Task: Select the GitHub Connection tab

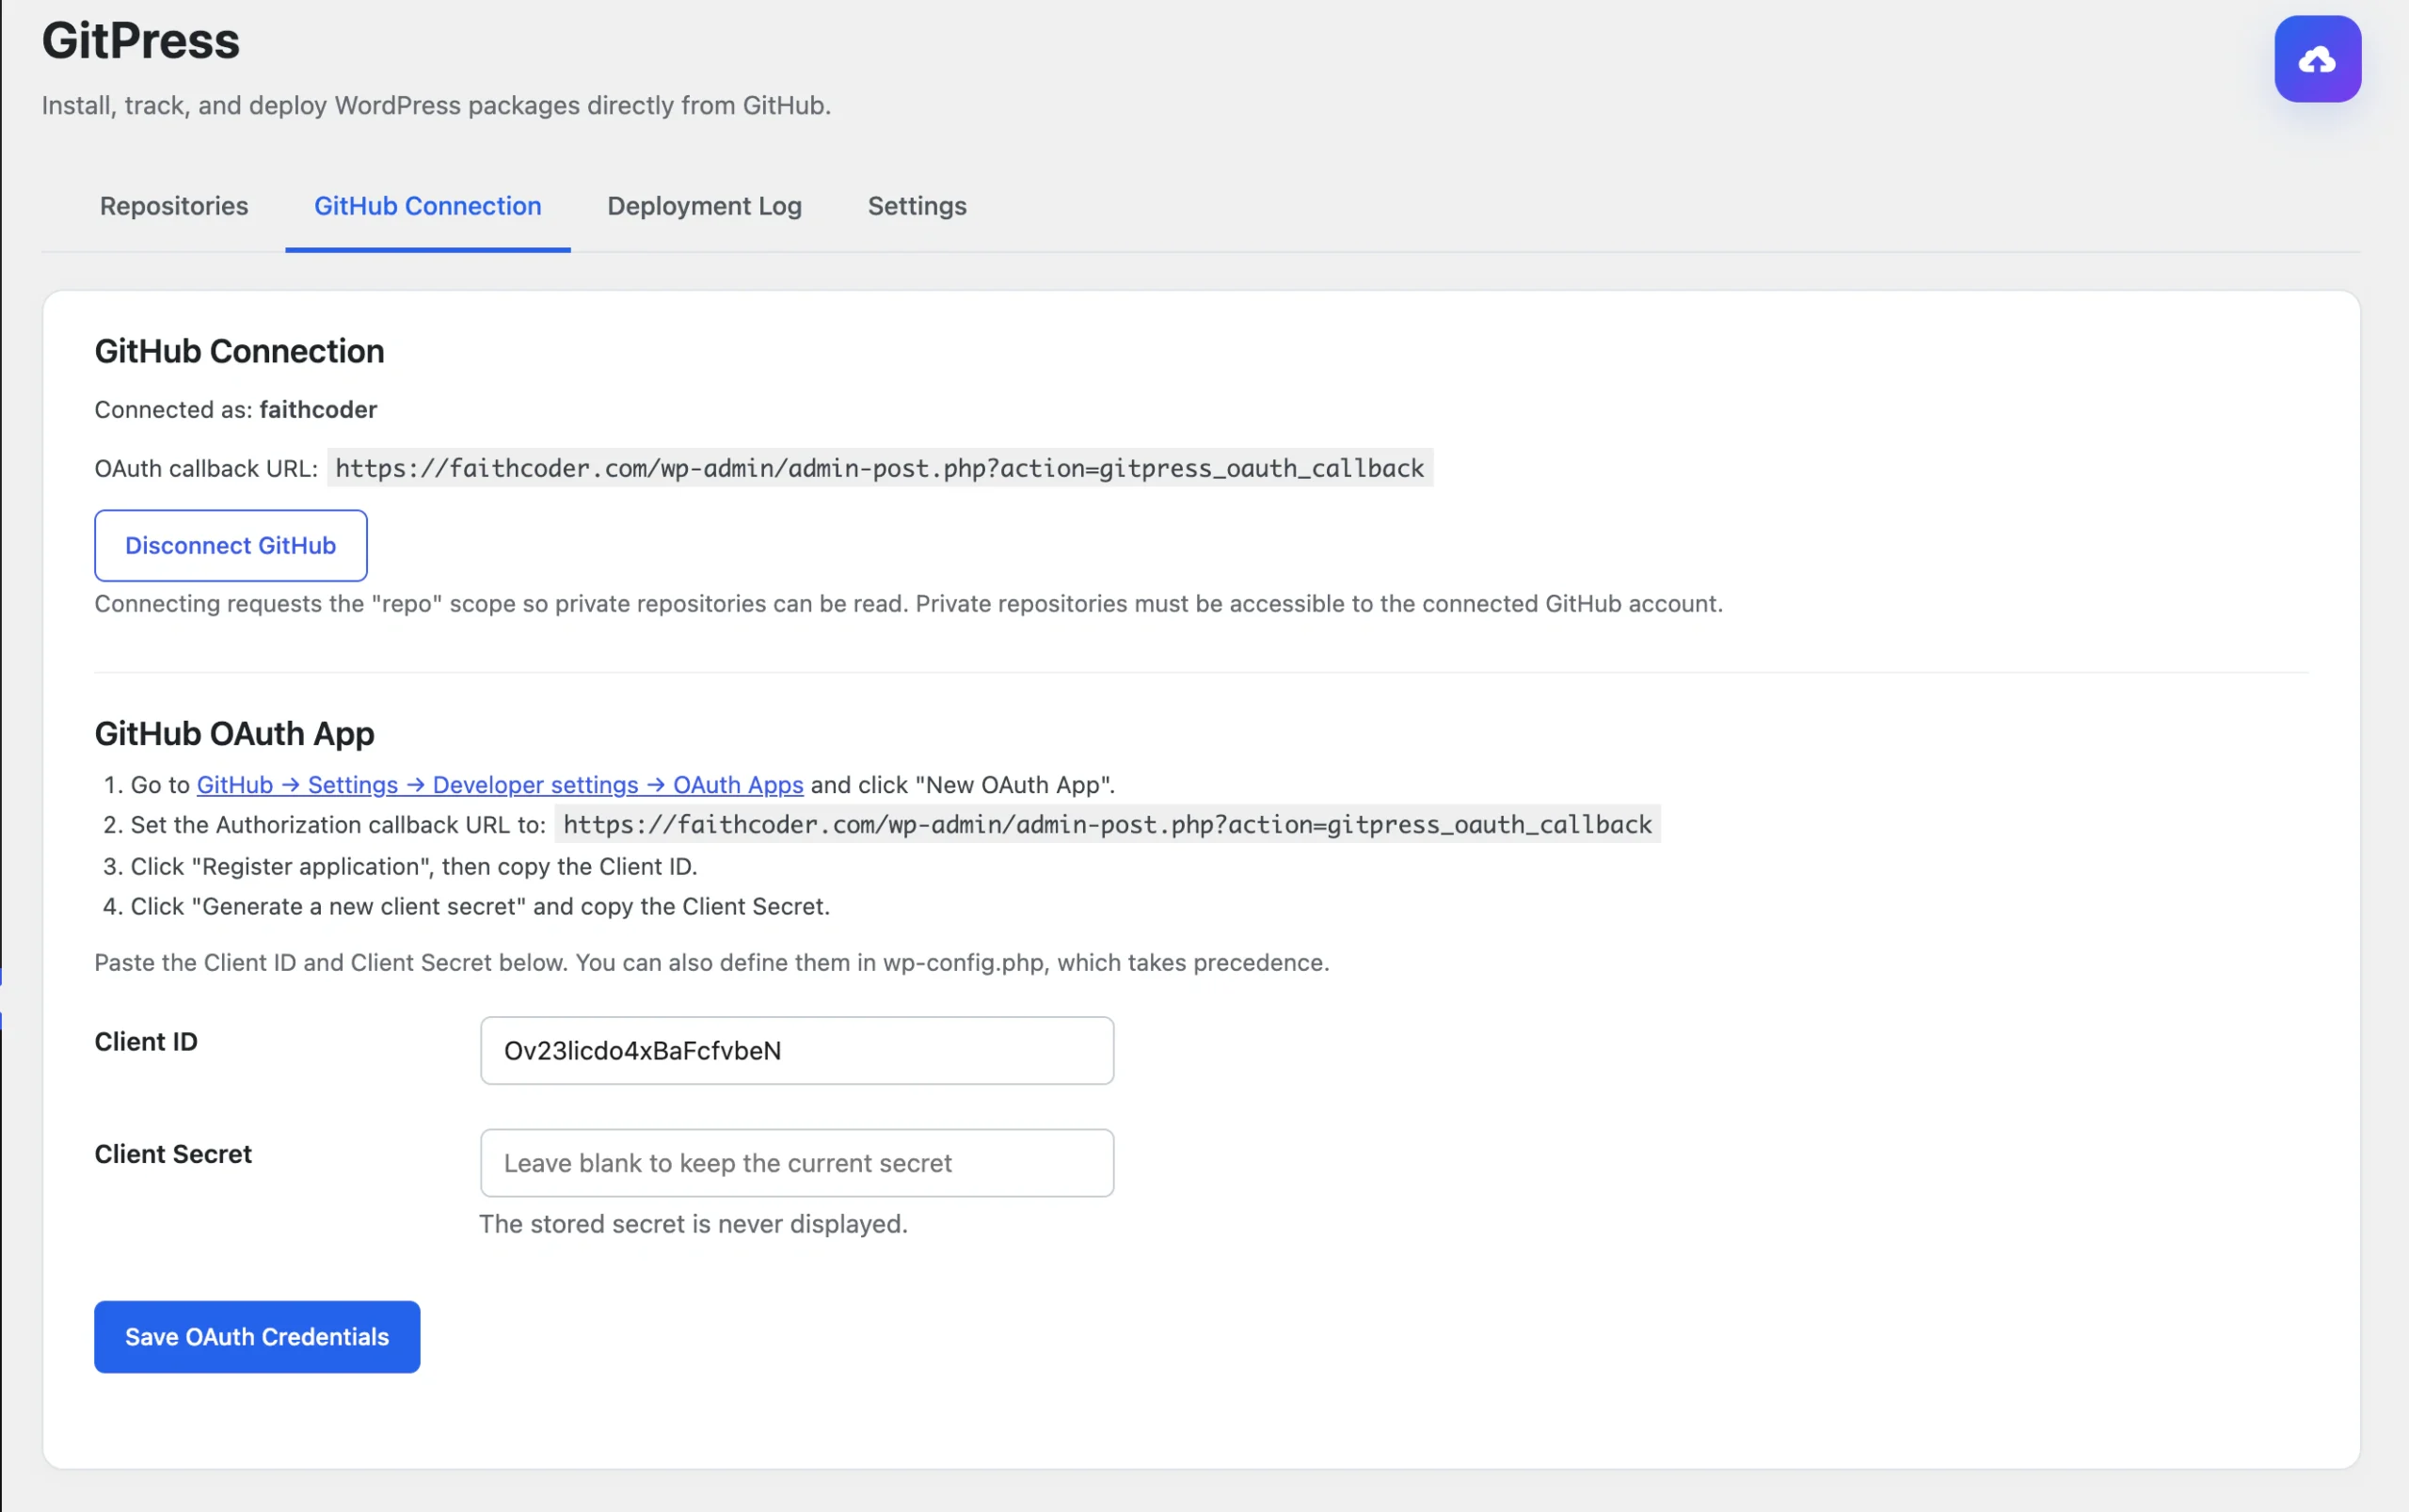Action: 428,206
